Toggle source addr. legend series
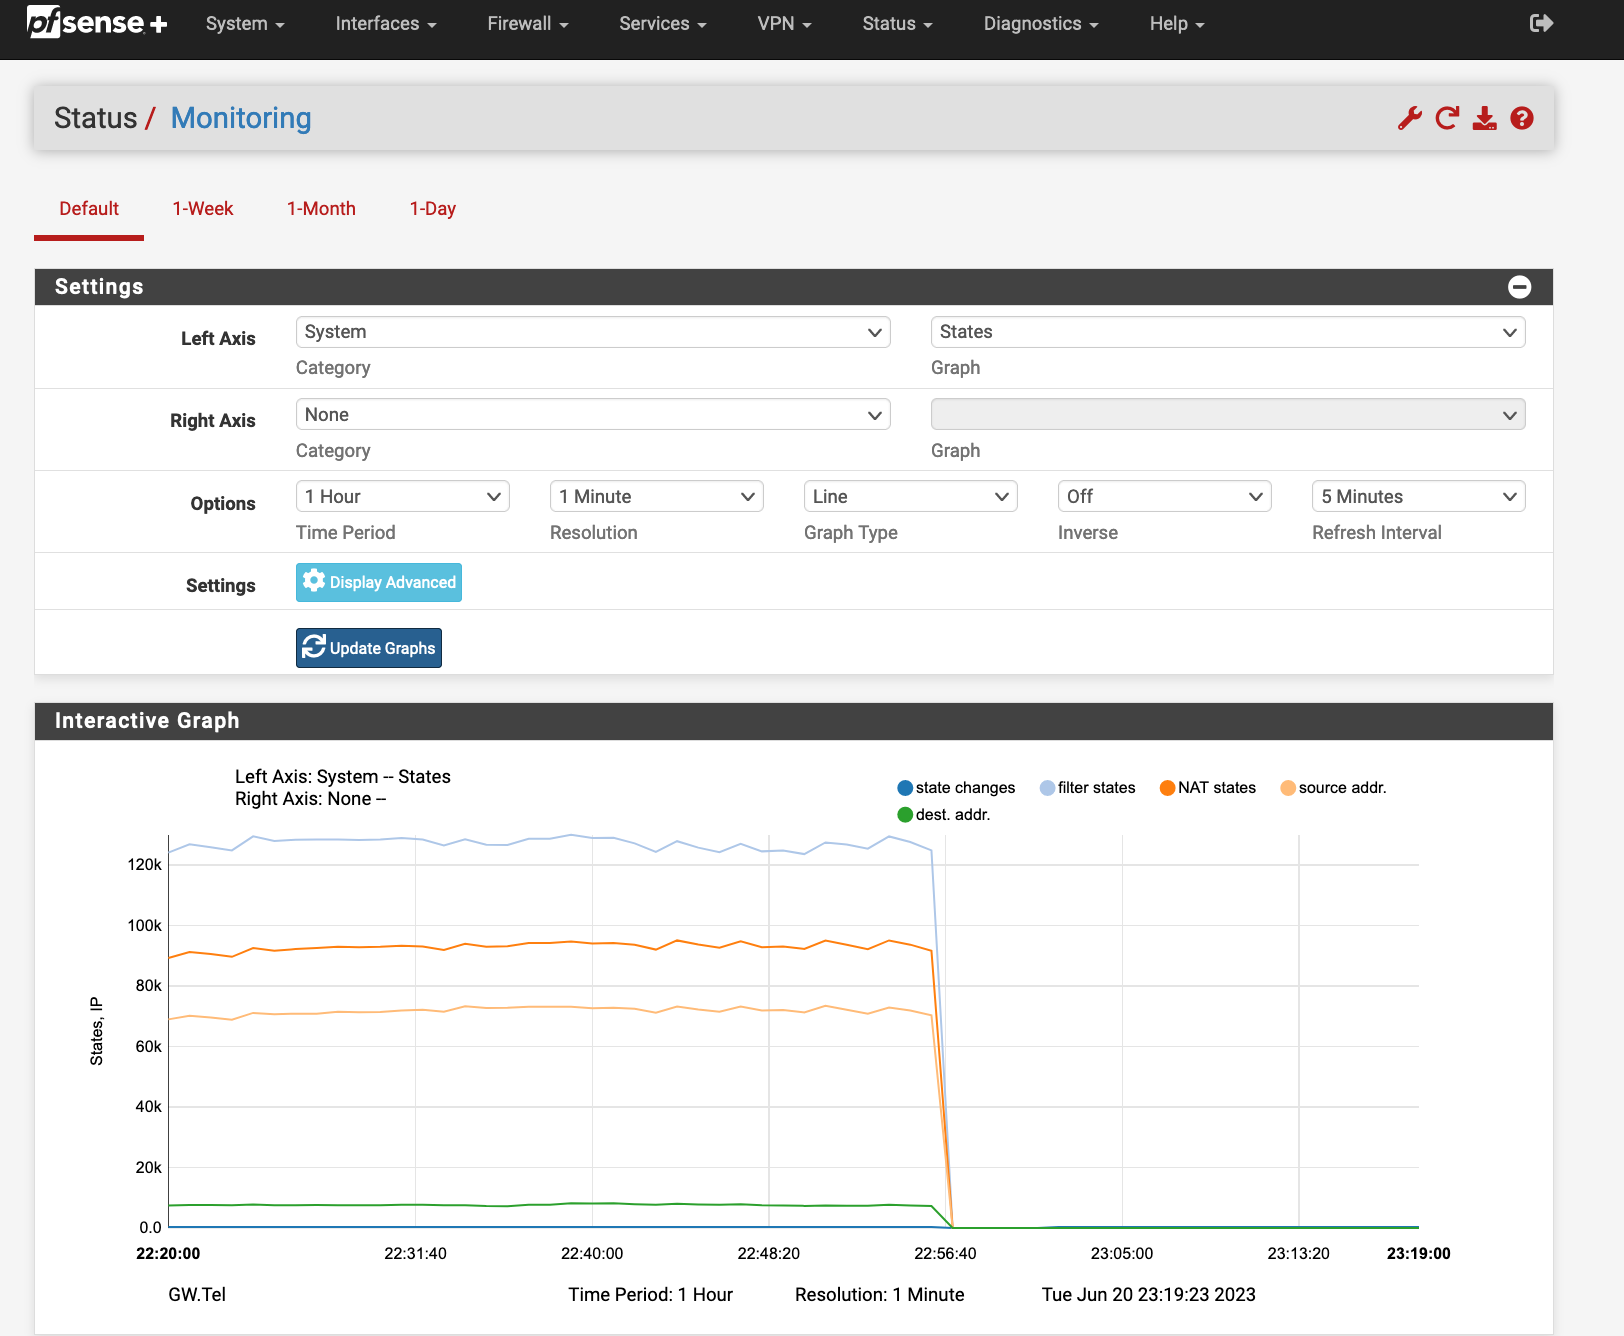The height and width of the screenshot is (1336, 1624). (x=1334, y=788)
